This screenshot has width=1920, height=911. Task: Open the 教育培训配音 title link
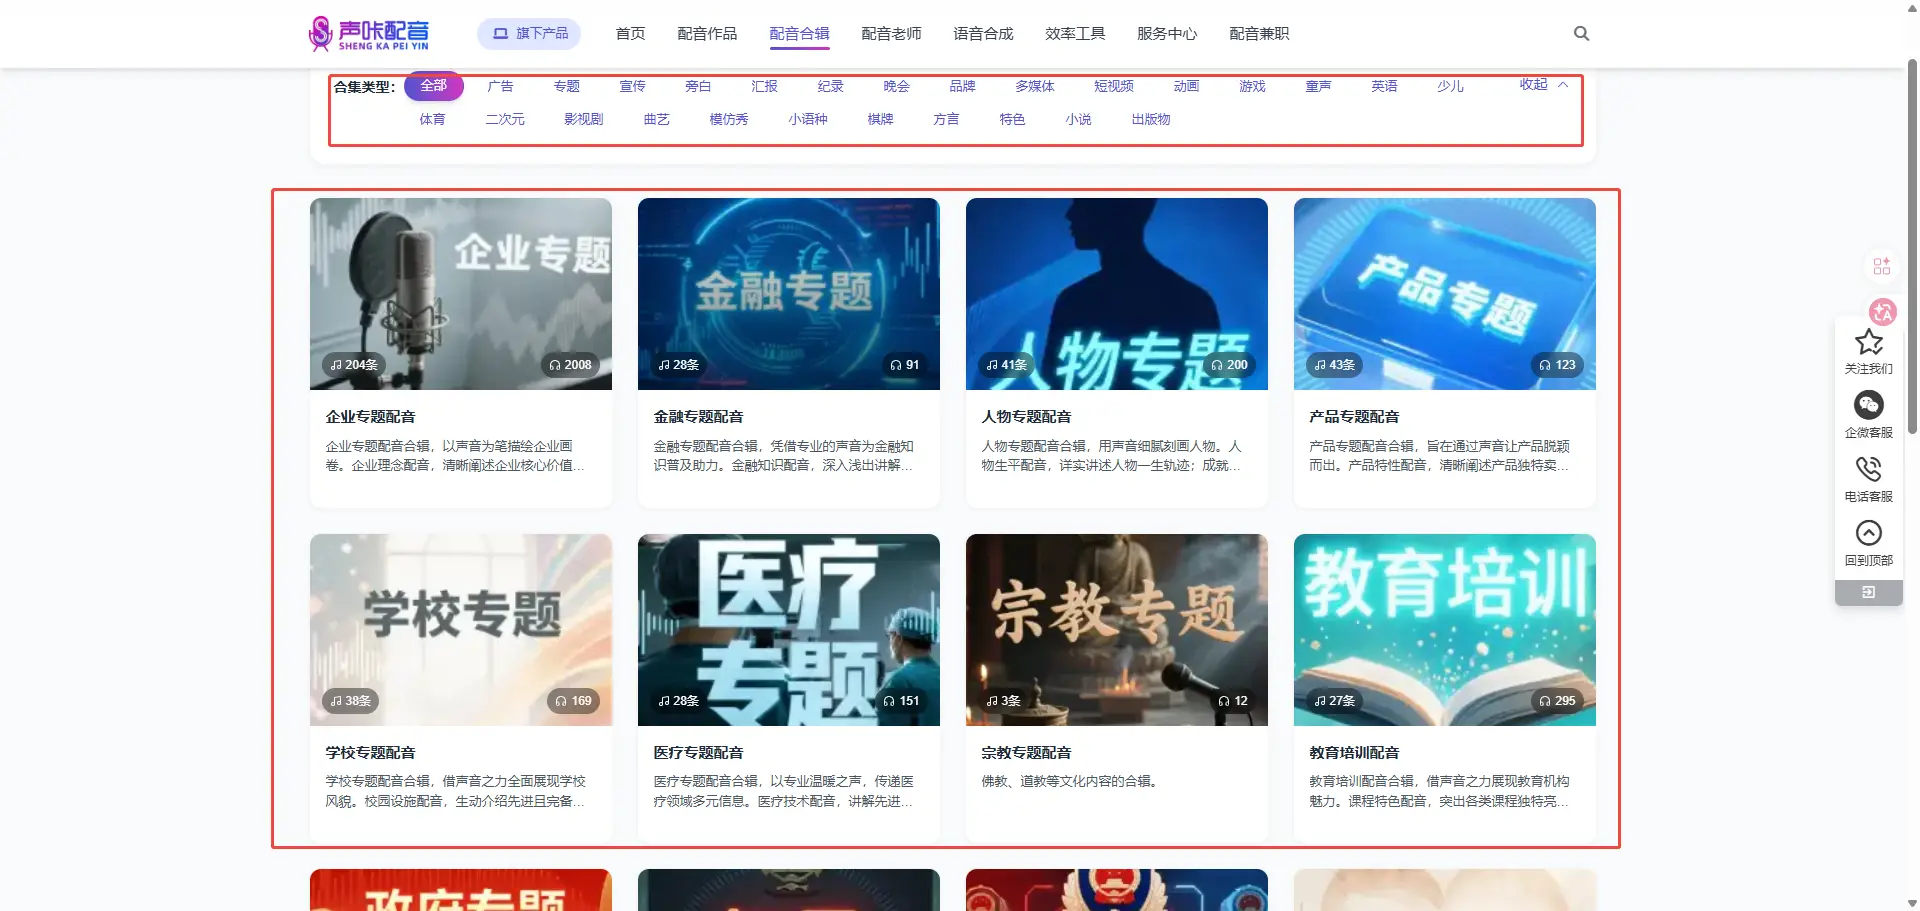coord(1354,753)
